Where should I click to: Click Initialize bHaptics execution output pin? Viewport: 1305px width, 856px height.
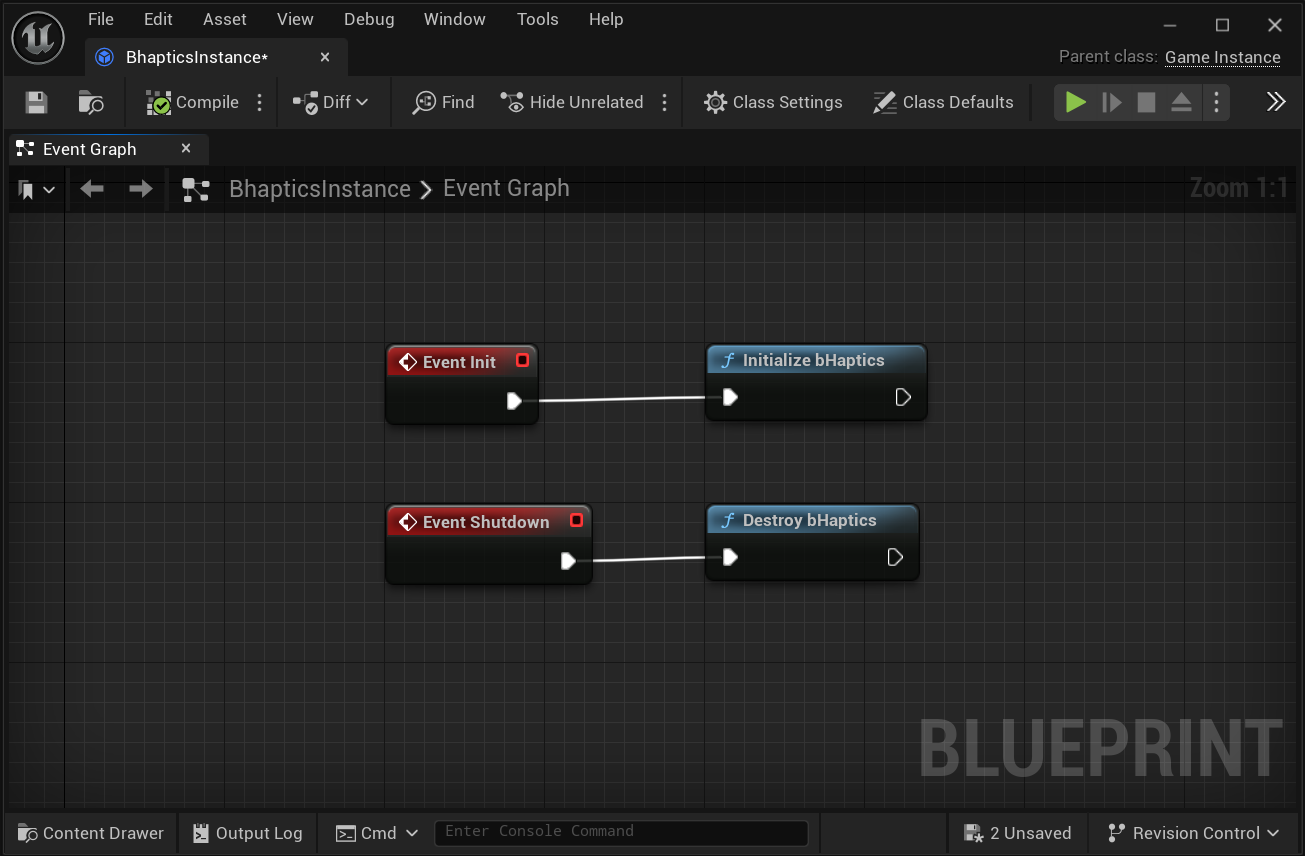903,397
